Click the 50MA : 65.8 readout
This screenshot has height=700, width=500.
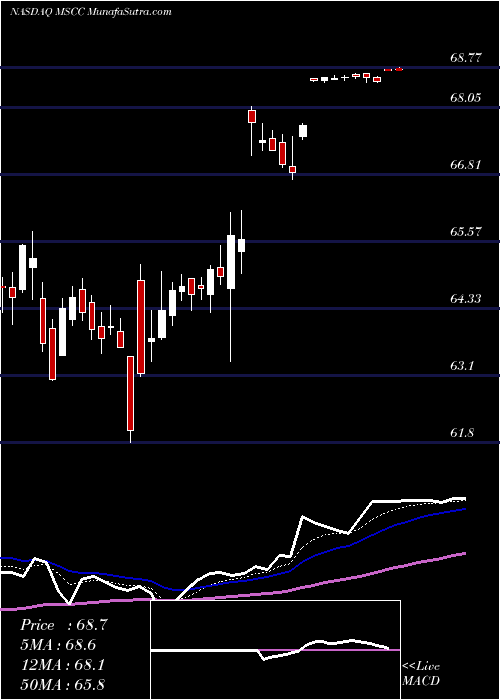pyautogui.click(x=62, y=685)
